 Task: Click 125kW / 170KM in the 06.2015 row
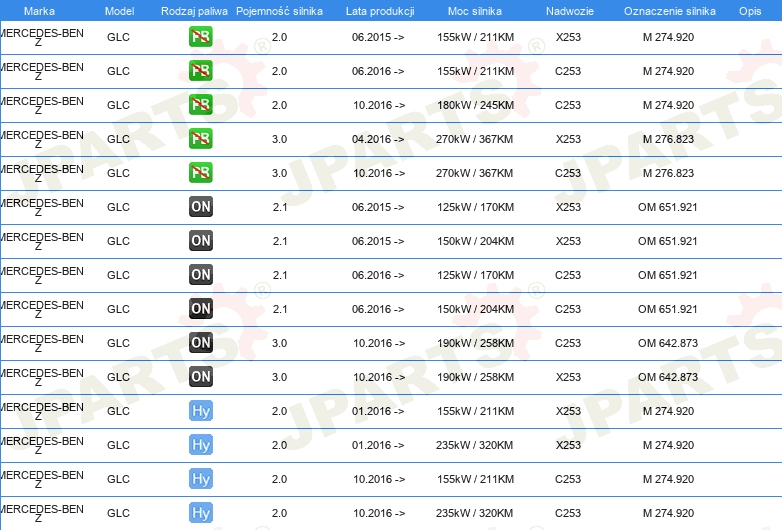[475, 207]
